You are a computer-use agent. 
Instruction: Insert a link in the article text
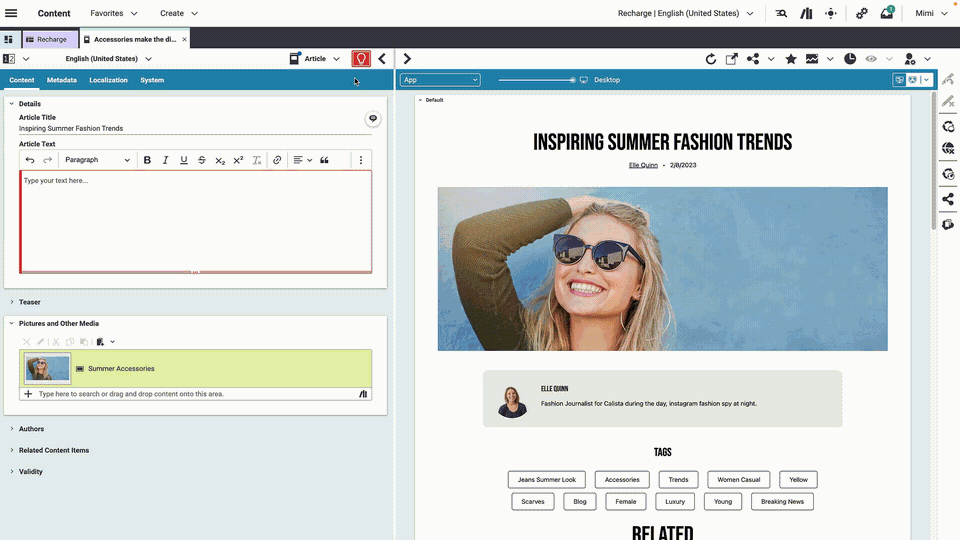[x=277, y=160]
